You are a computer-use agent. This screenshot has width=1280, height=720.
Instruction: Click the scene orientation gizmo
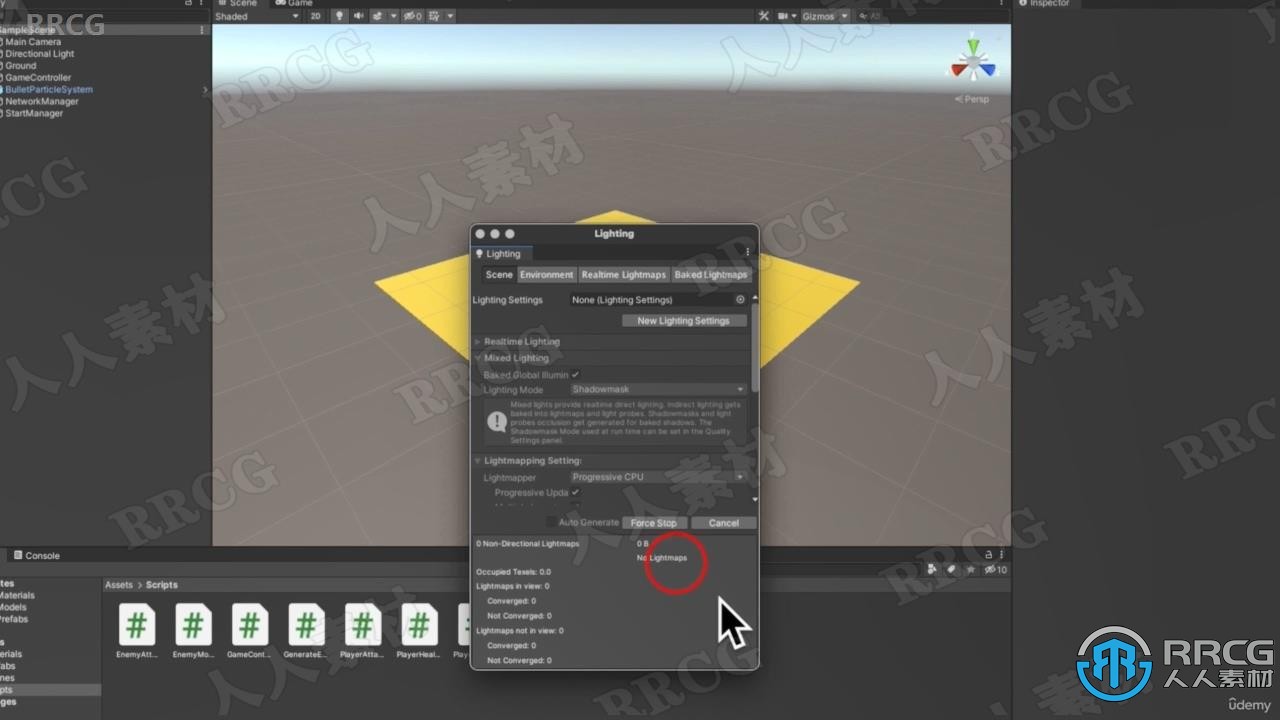(973, 62)
